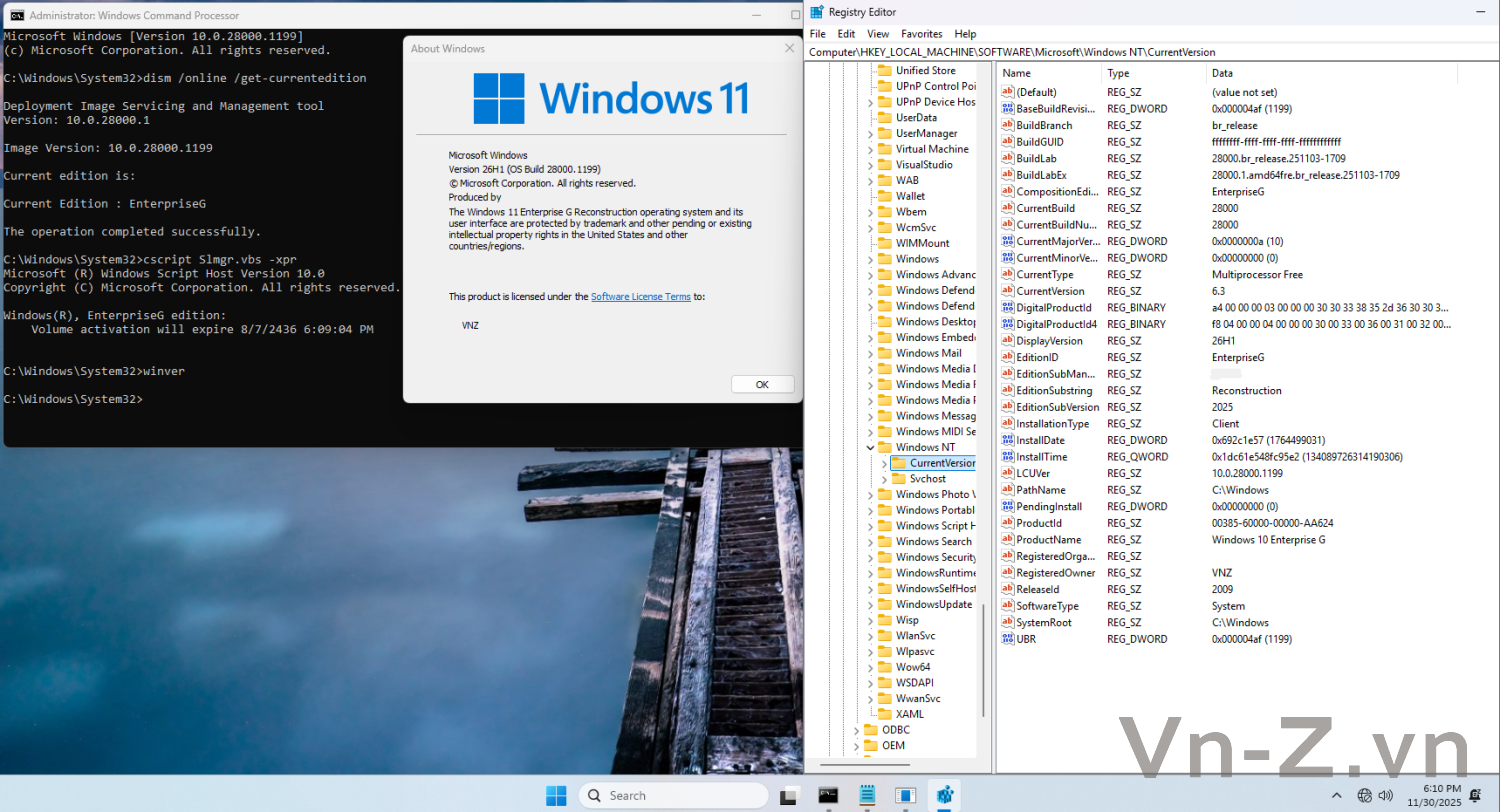1500x812 pixels.
Task: Open the Favorites menu in Registry Editor
Action: click(x=921, y=34)
